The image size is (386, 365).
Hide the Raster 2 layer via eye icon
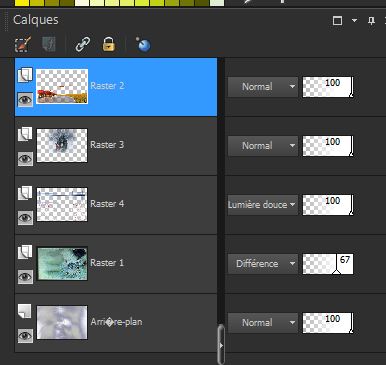click(x=25, y=99)
